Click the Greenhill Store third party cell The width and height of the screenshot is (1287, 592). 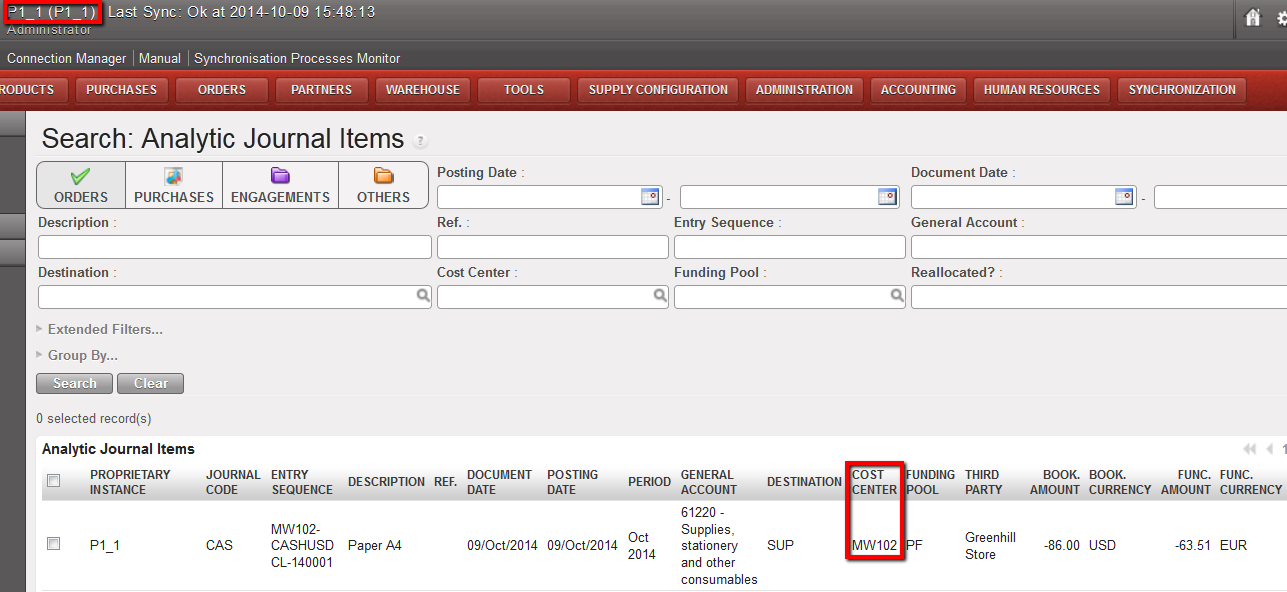(x=990, y=546)
